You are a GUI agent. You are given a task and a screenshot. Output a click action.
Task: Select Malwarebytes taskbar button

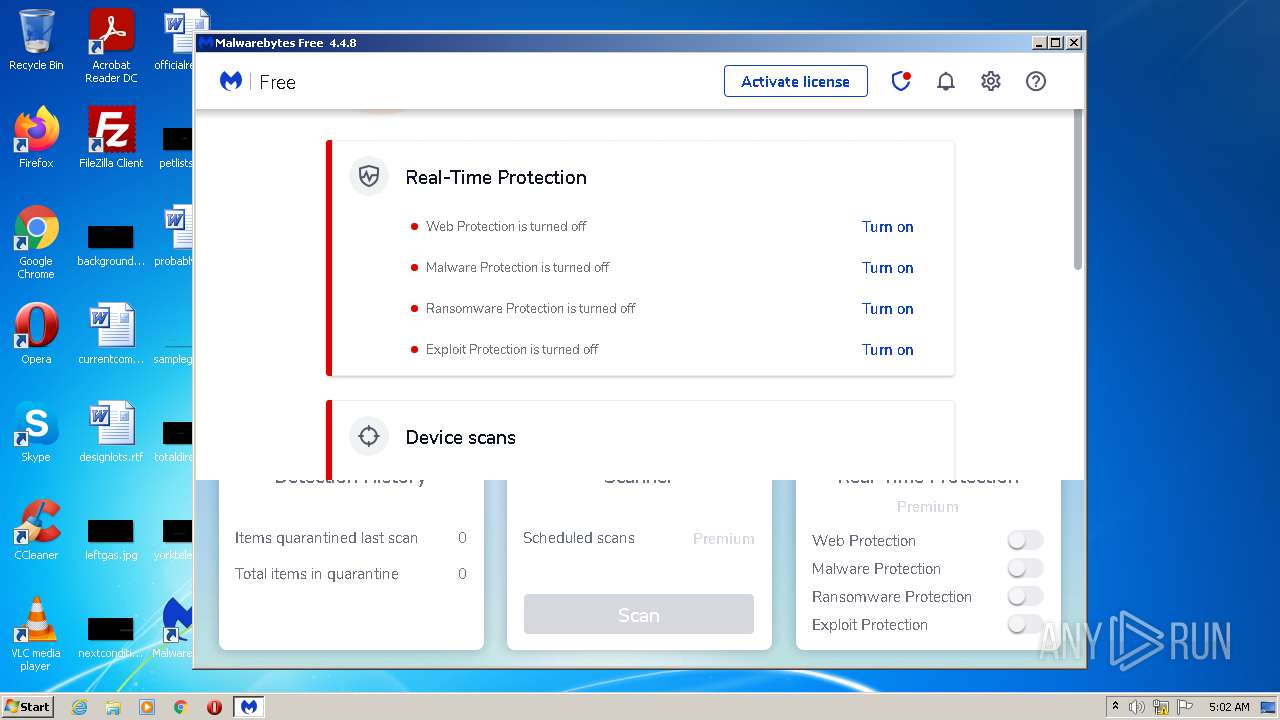click(249, 707)
